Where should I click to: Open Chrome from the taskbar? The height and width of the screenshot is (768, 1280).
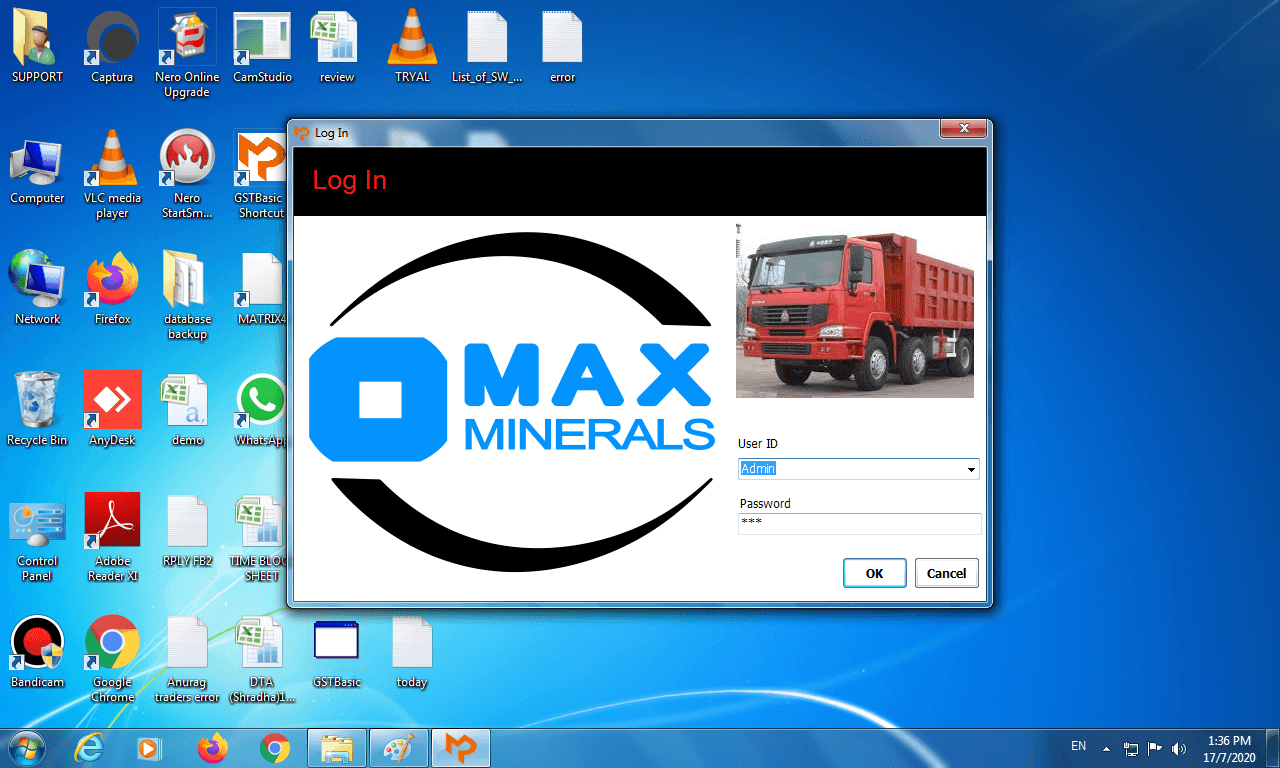coord(275,747)
